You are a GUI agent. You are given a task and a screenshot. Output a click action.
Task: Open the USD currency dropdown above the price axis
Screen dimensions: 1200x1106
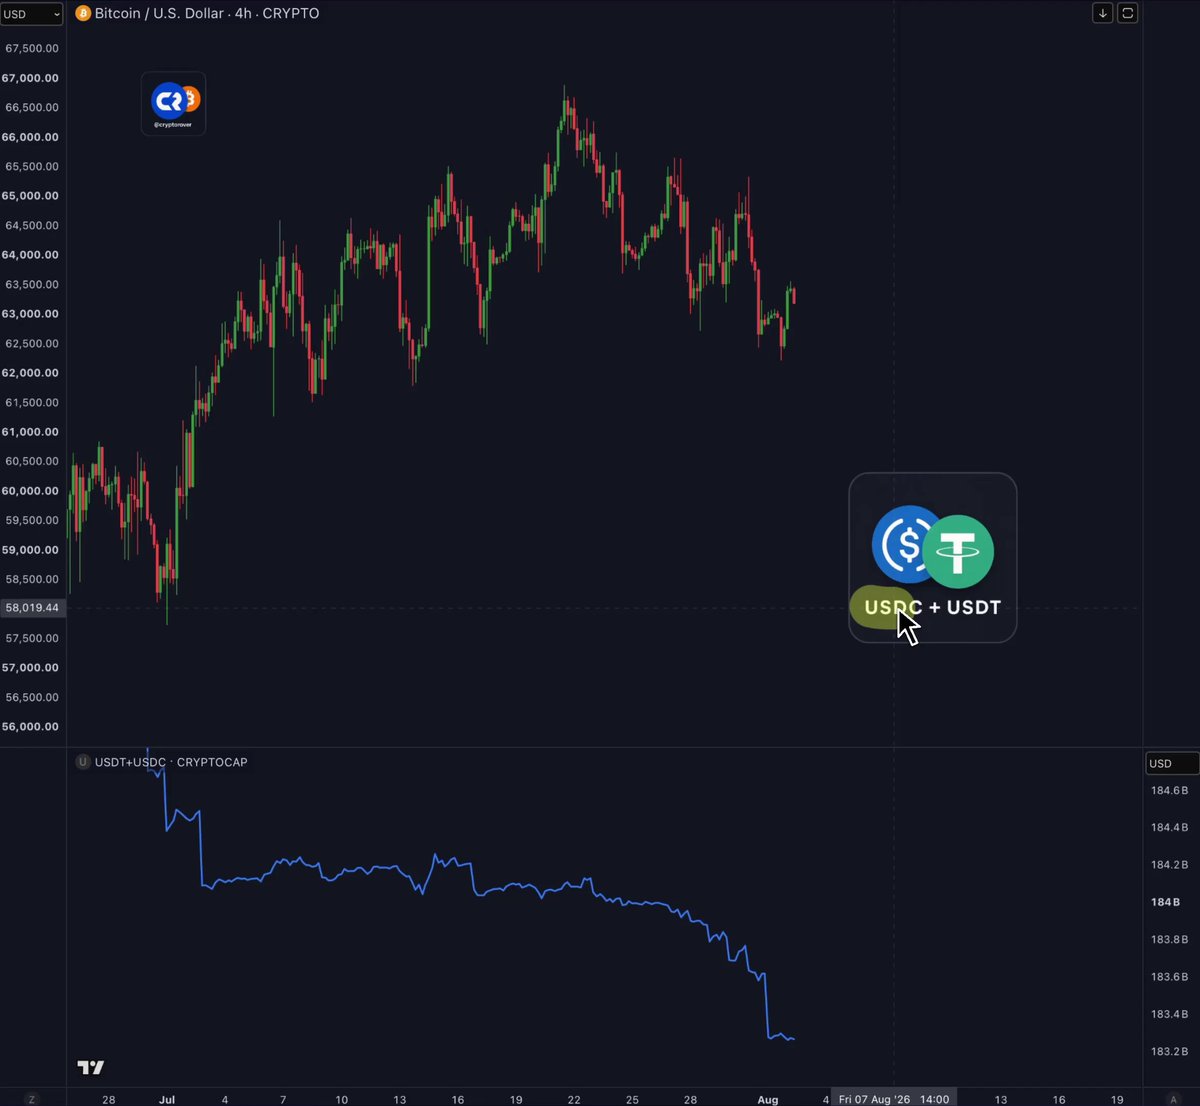(x=32, y=14)
